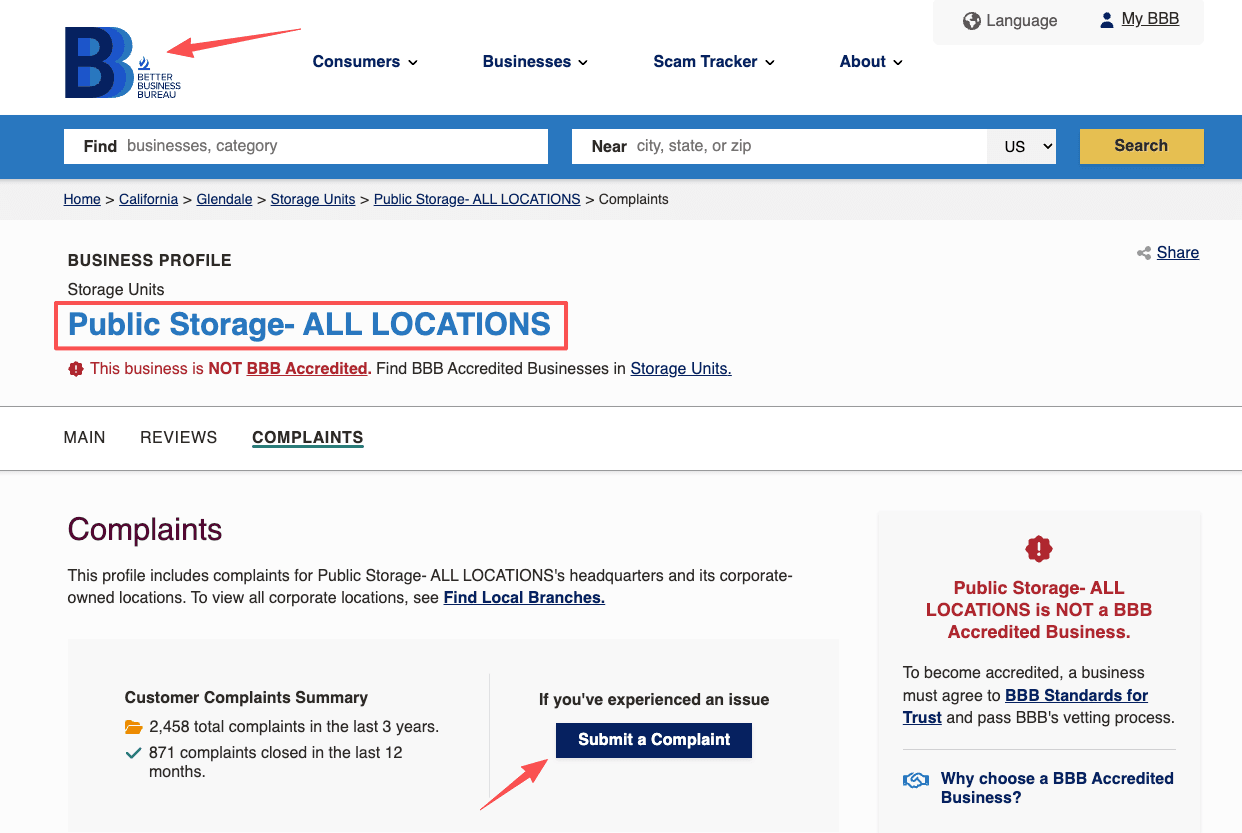Screen dimensions: 1242x833
Task: Click the Search button
Action: (1141, 145)
